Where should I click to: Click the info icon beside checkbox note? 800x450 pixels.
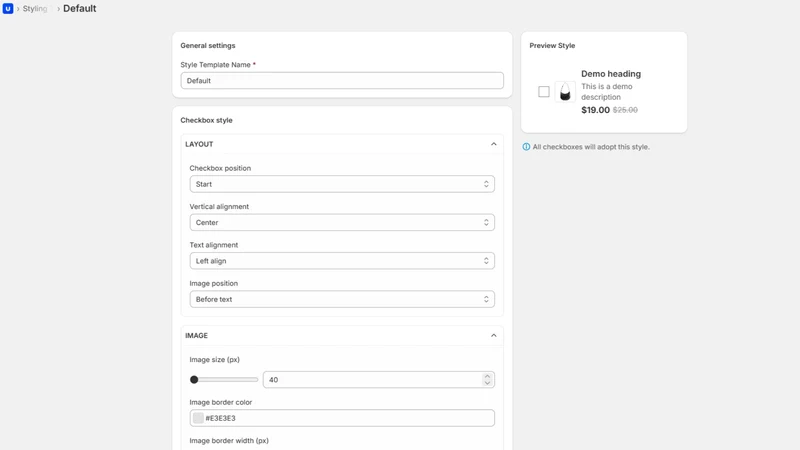(x=526, y=147)
